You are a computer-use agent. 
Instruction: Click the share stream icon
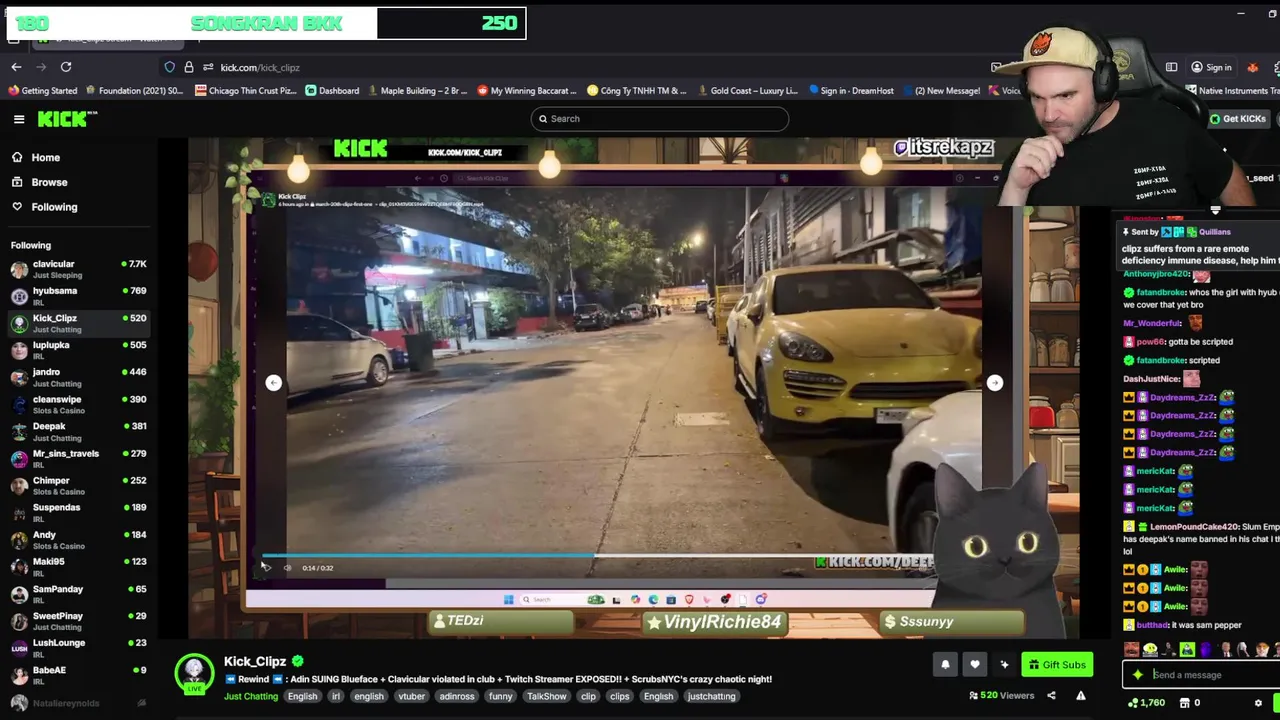1051,696
